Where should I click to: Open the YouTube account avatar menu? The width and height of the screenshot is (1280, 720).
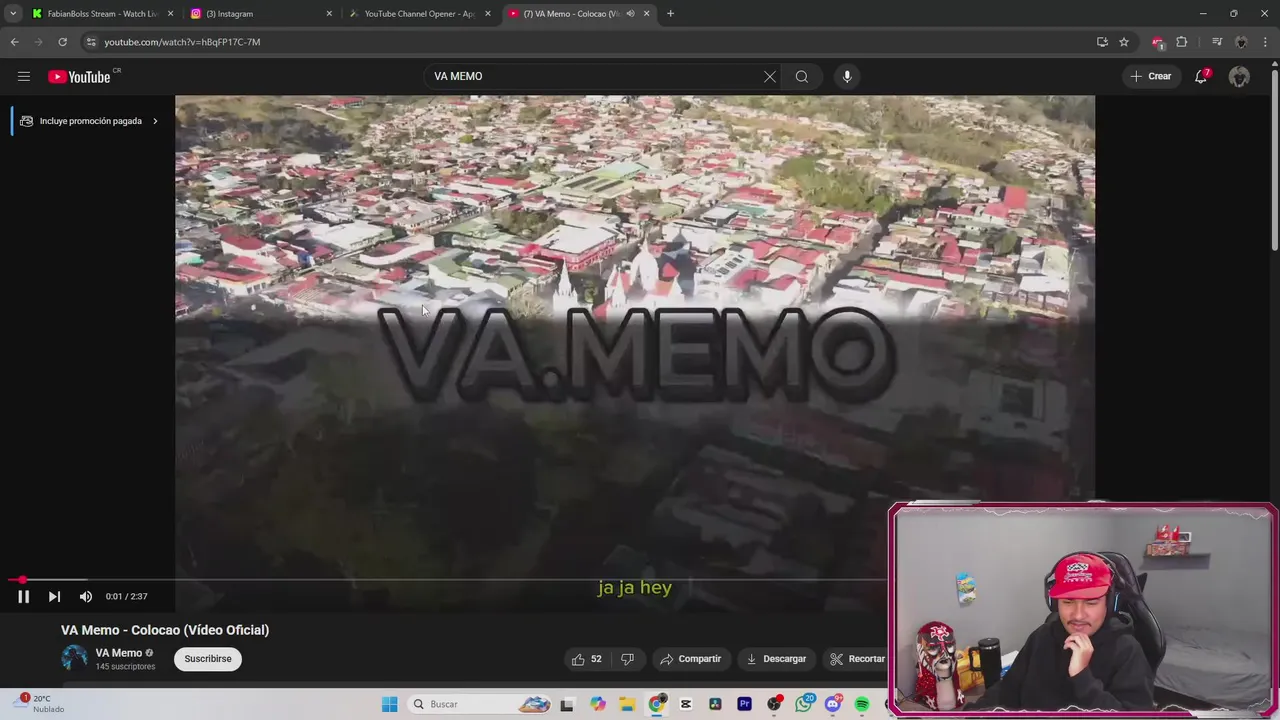1239,76
